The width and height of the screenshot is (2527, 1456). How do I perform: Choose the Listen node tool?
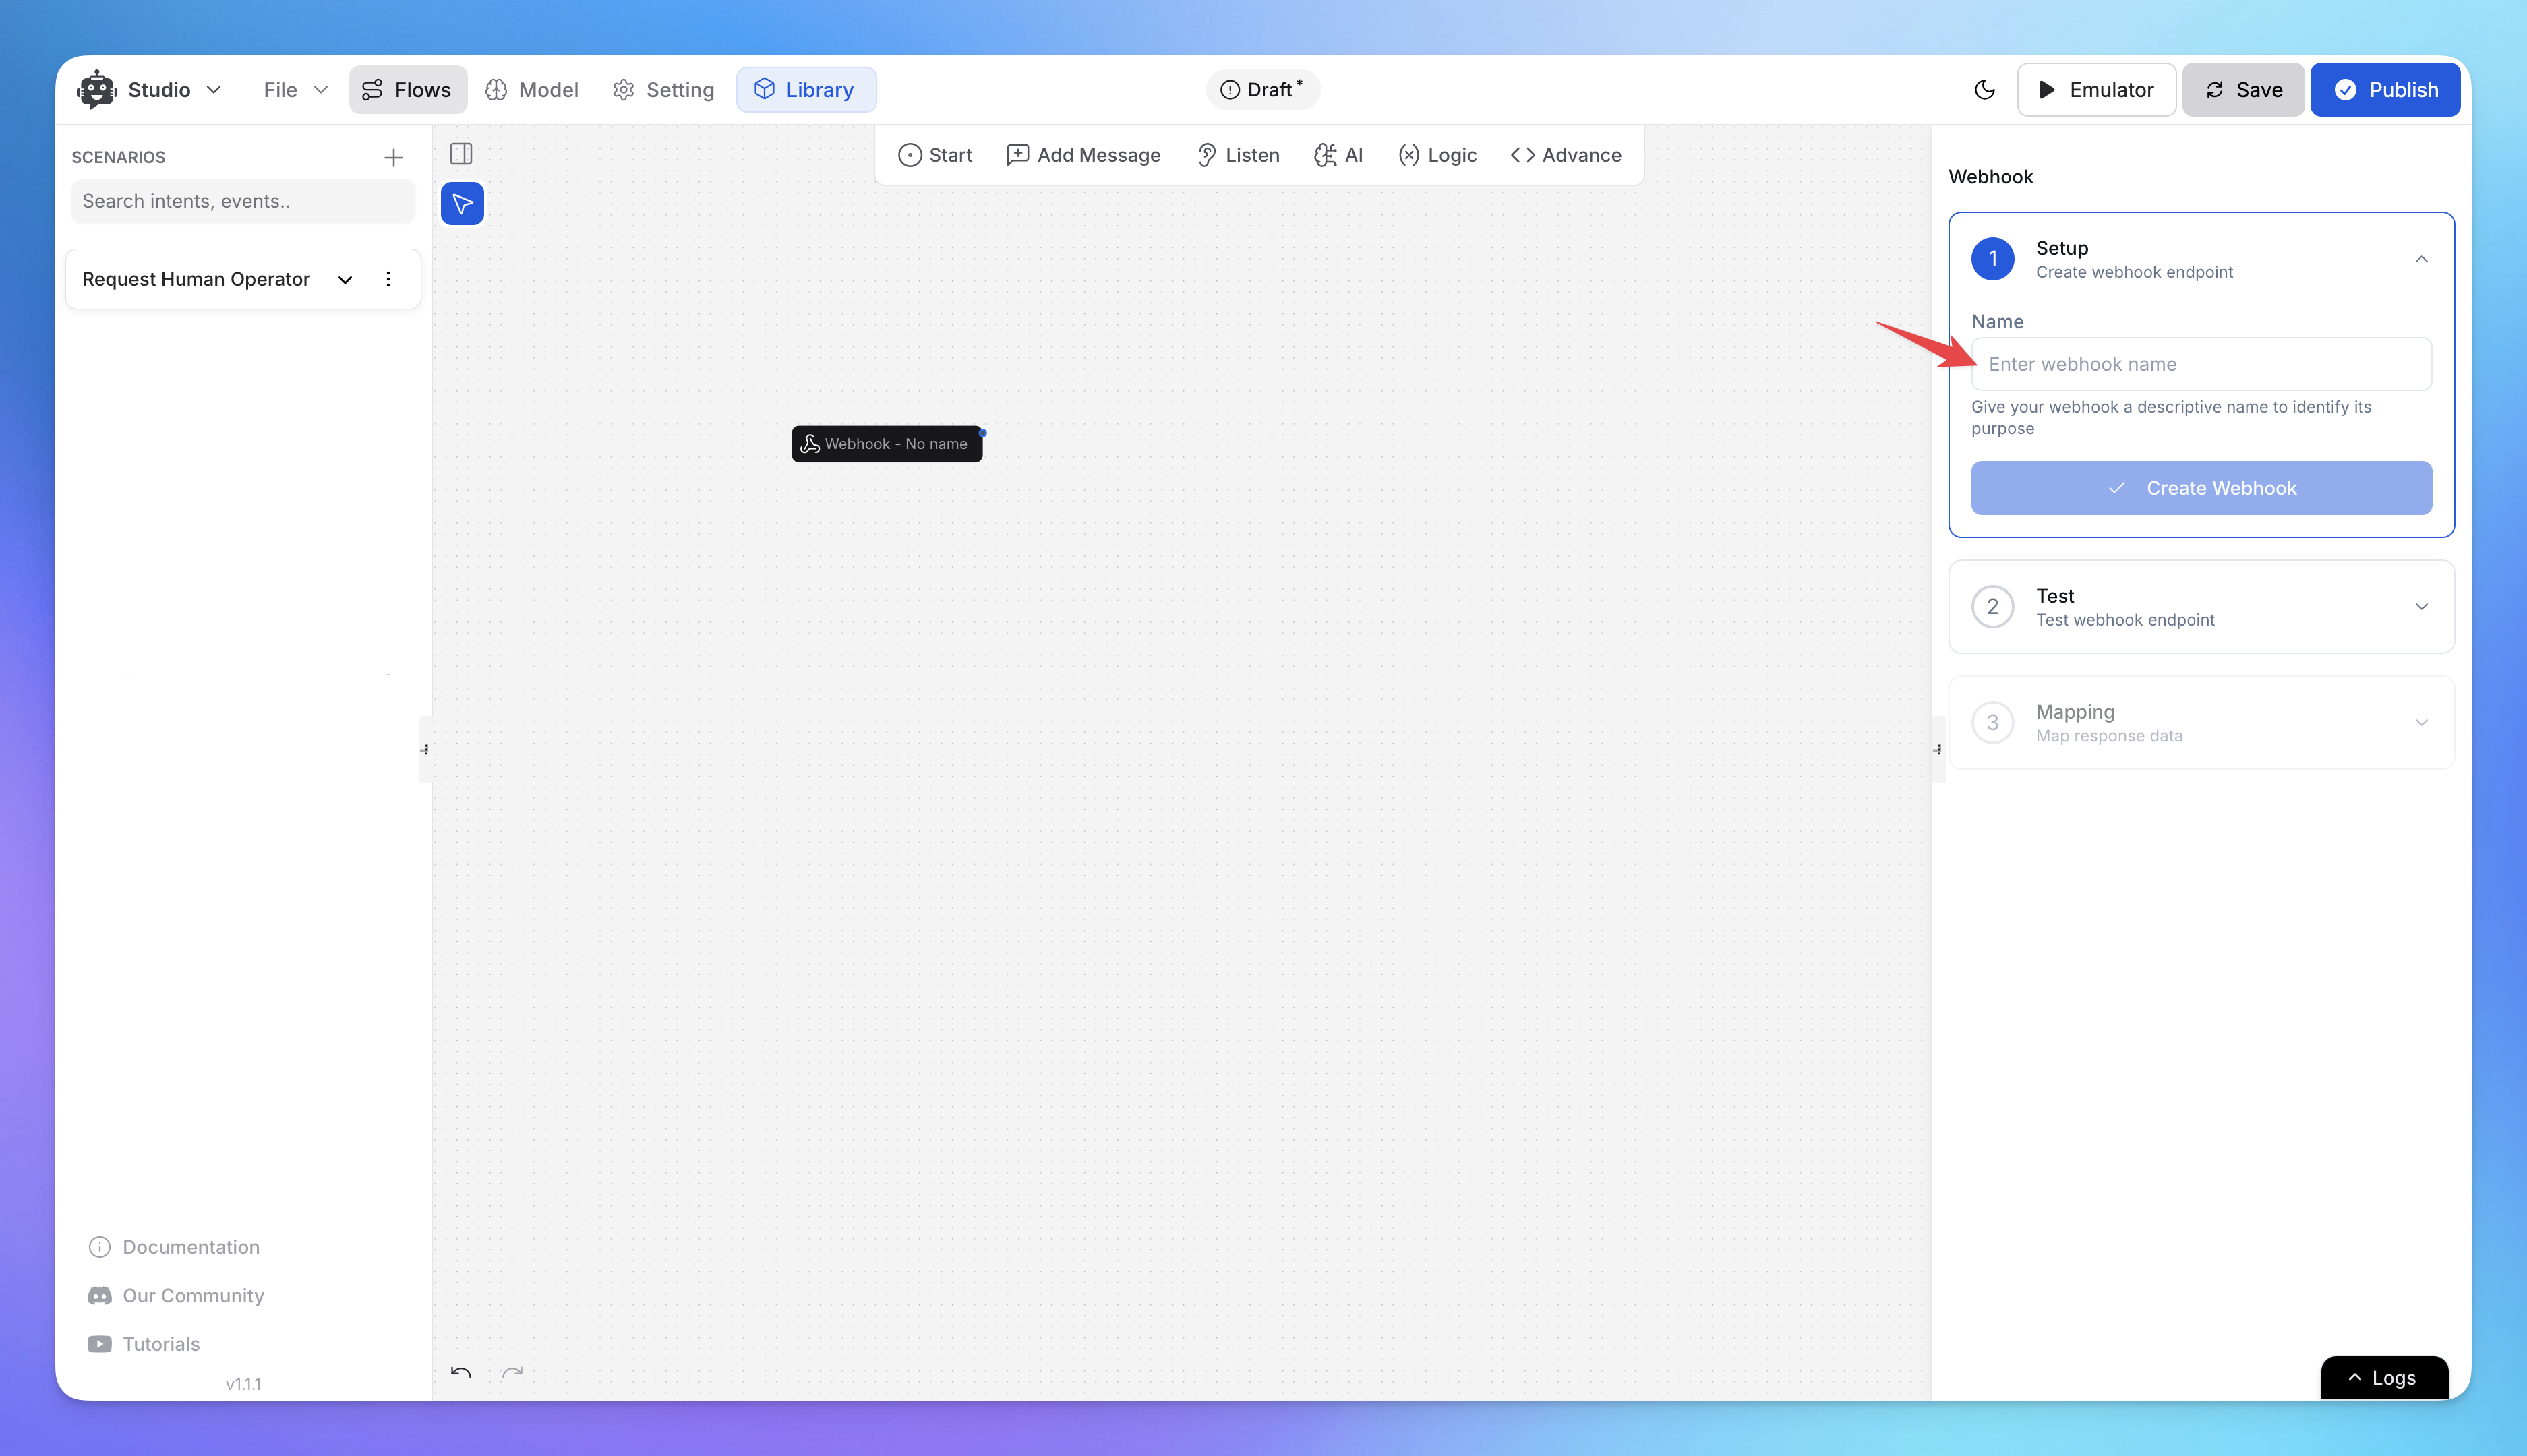click(1238, 154)
